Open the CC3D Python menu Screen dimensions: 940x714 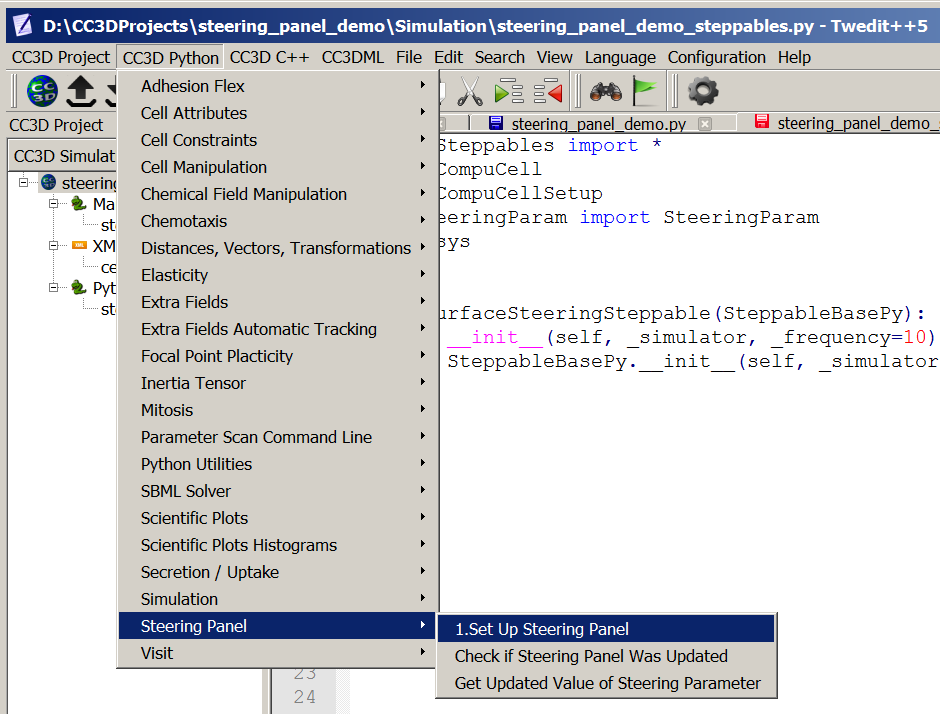170,58
